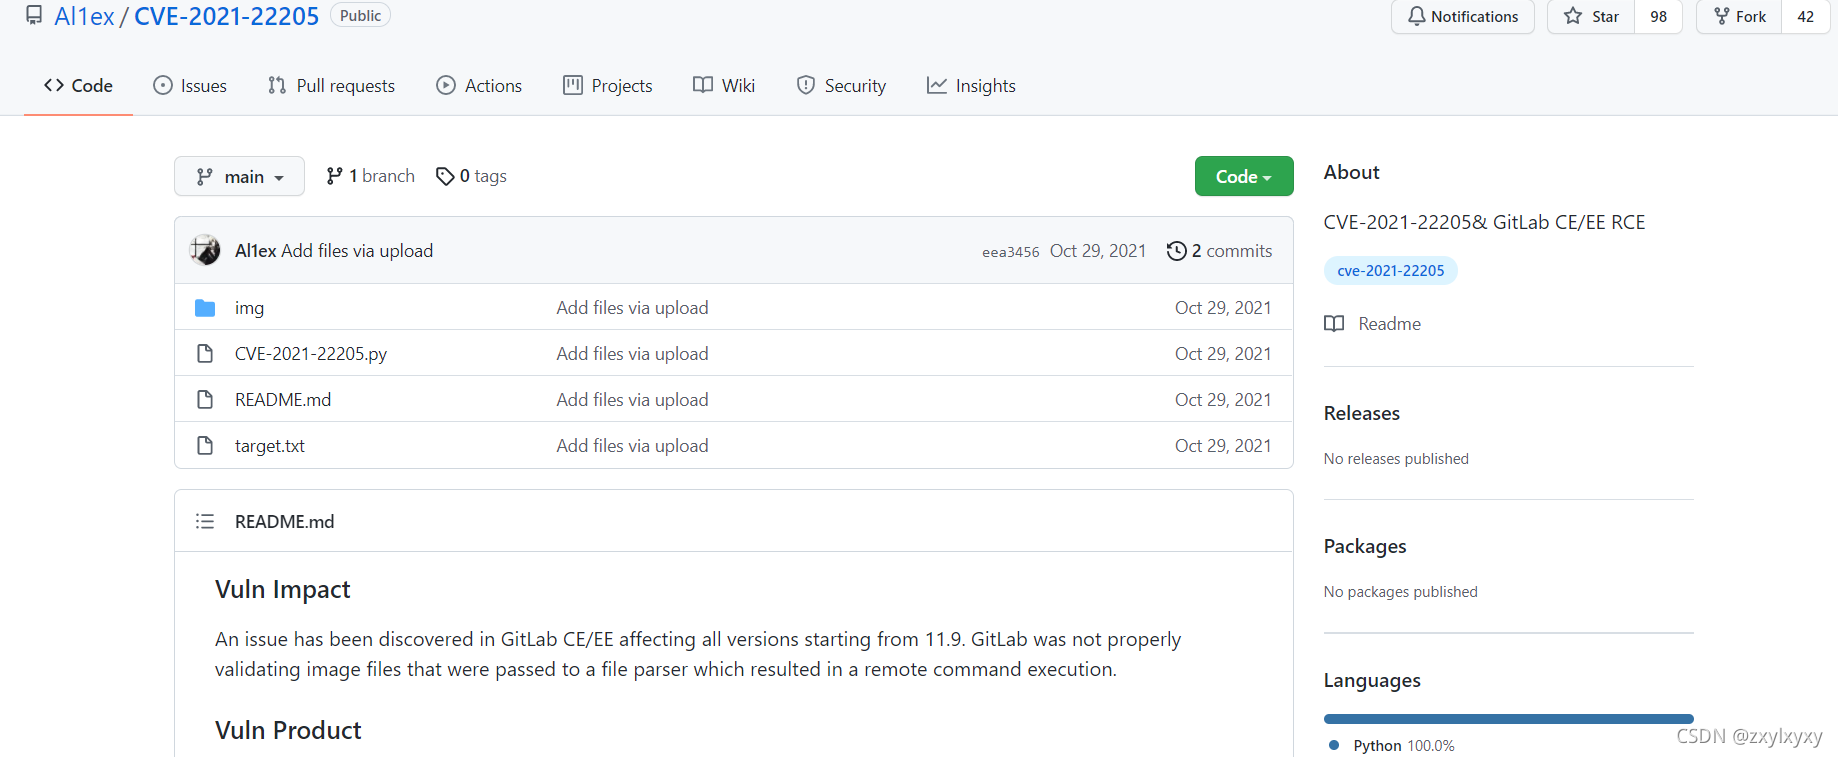Click the repository book icon beside Al1ex
This screenshot has width=1838, height=757.
[34, 15]
